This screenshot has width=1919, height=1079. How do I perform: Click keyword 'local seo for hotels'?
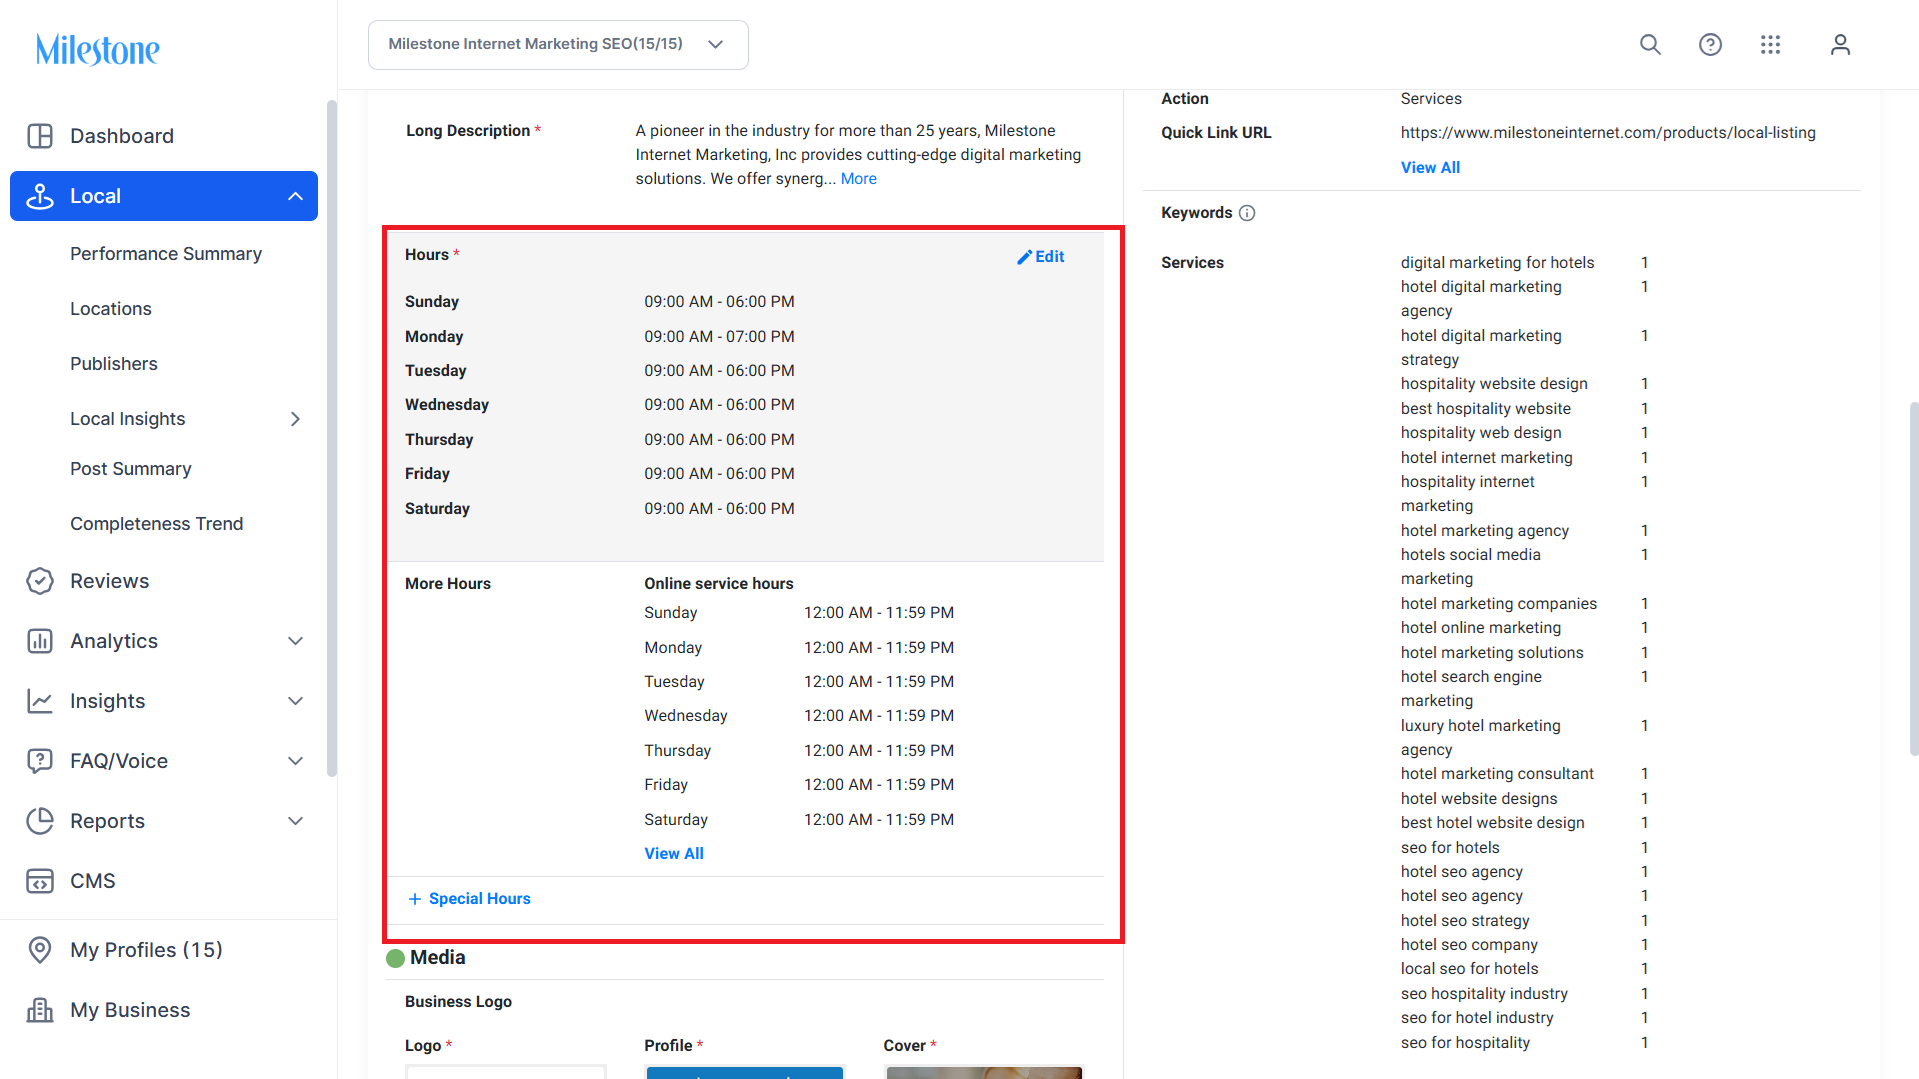(x=1470, y=969)
